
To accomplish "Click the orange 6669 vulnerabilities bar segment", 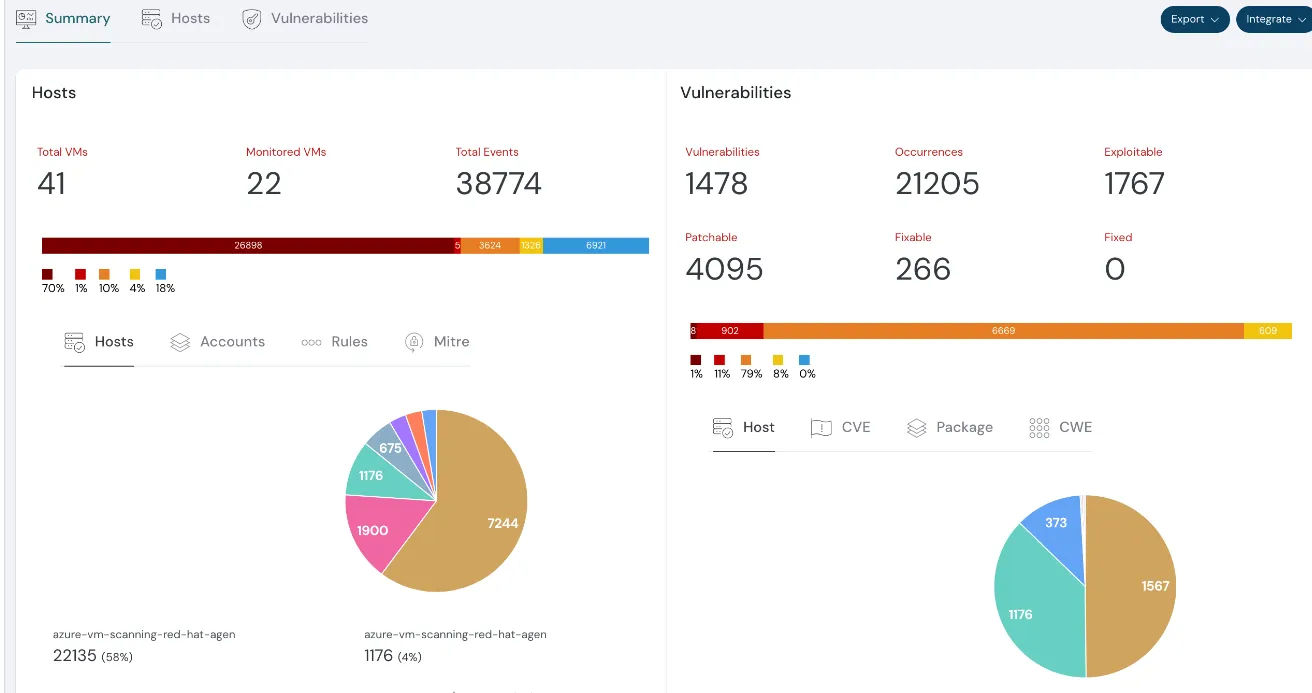I will point(1003,331).
